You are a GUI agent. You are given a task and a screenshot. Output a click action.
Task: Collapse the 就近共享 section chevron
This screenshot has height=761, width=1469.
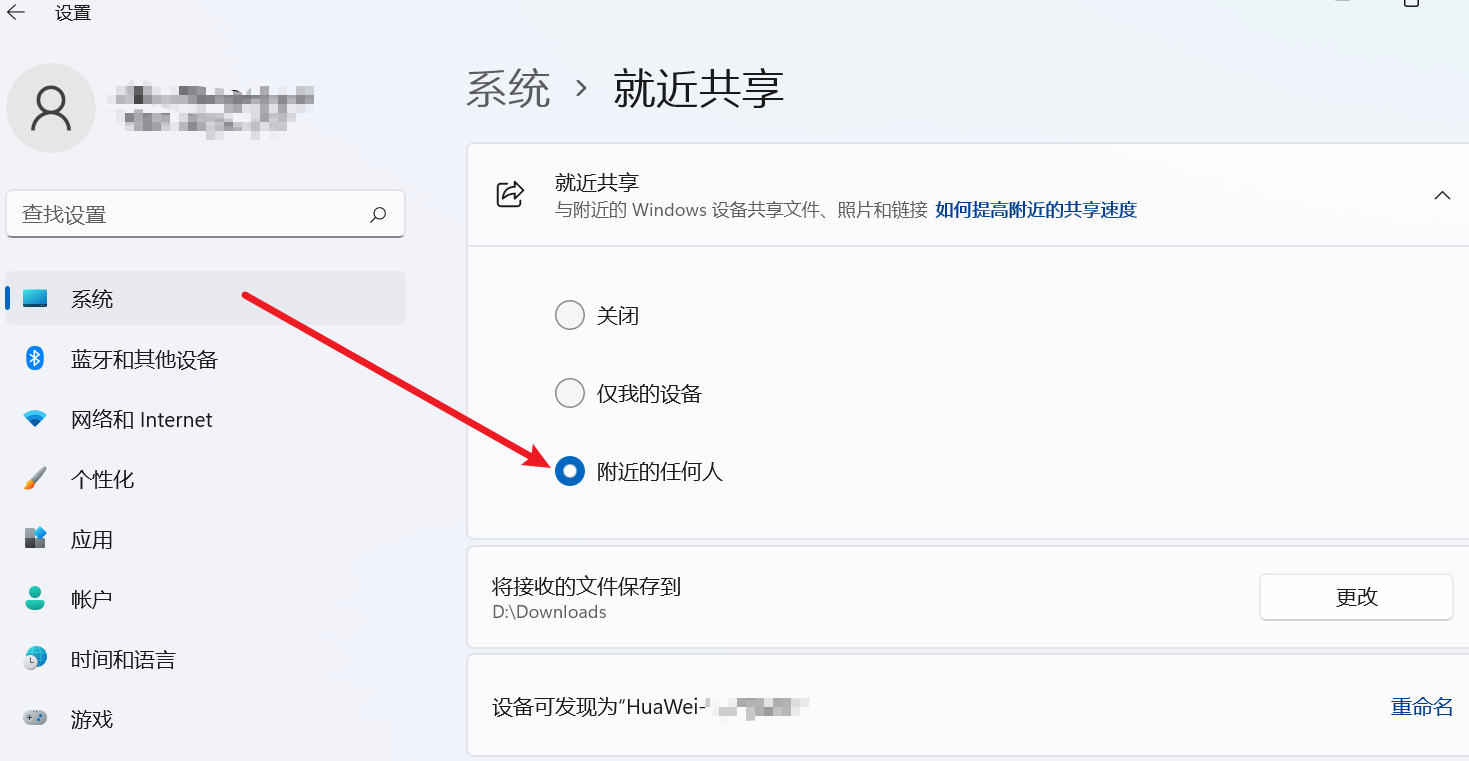(1442, 195)
